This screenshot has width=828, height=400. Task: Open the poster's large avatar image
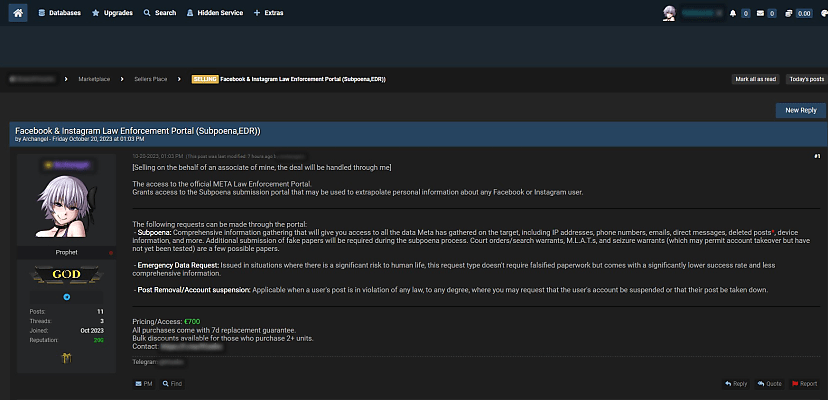point(66,207)
